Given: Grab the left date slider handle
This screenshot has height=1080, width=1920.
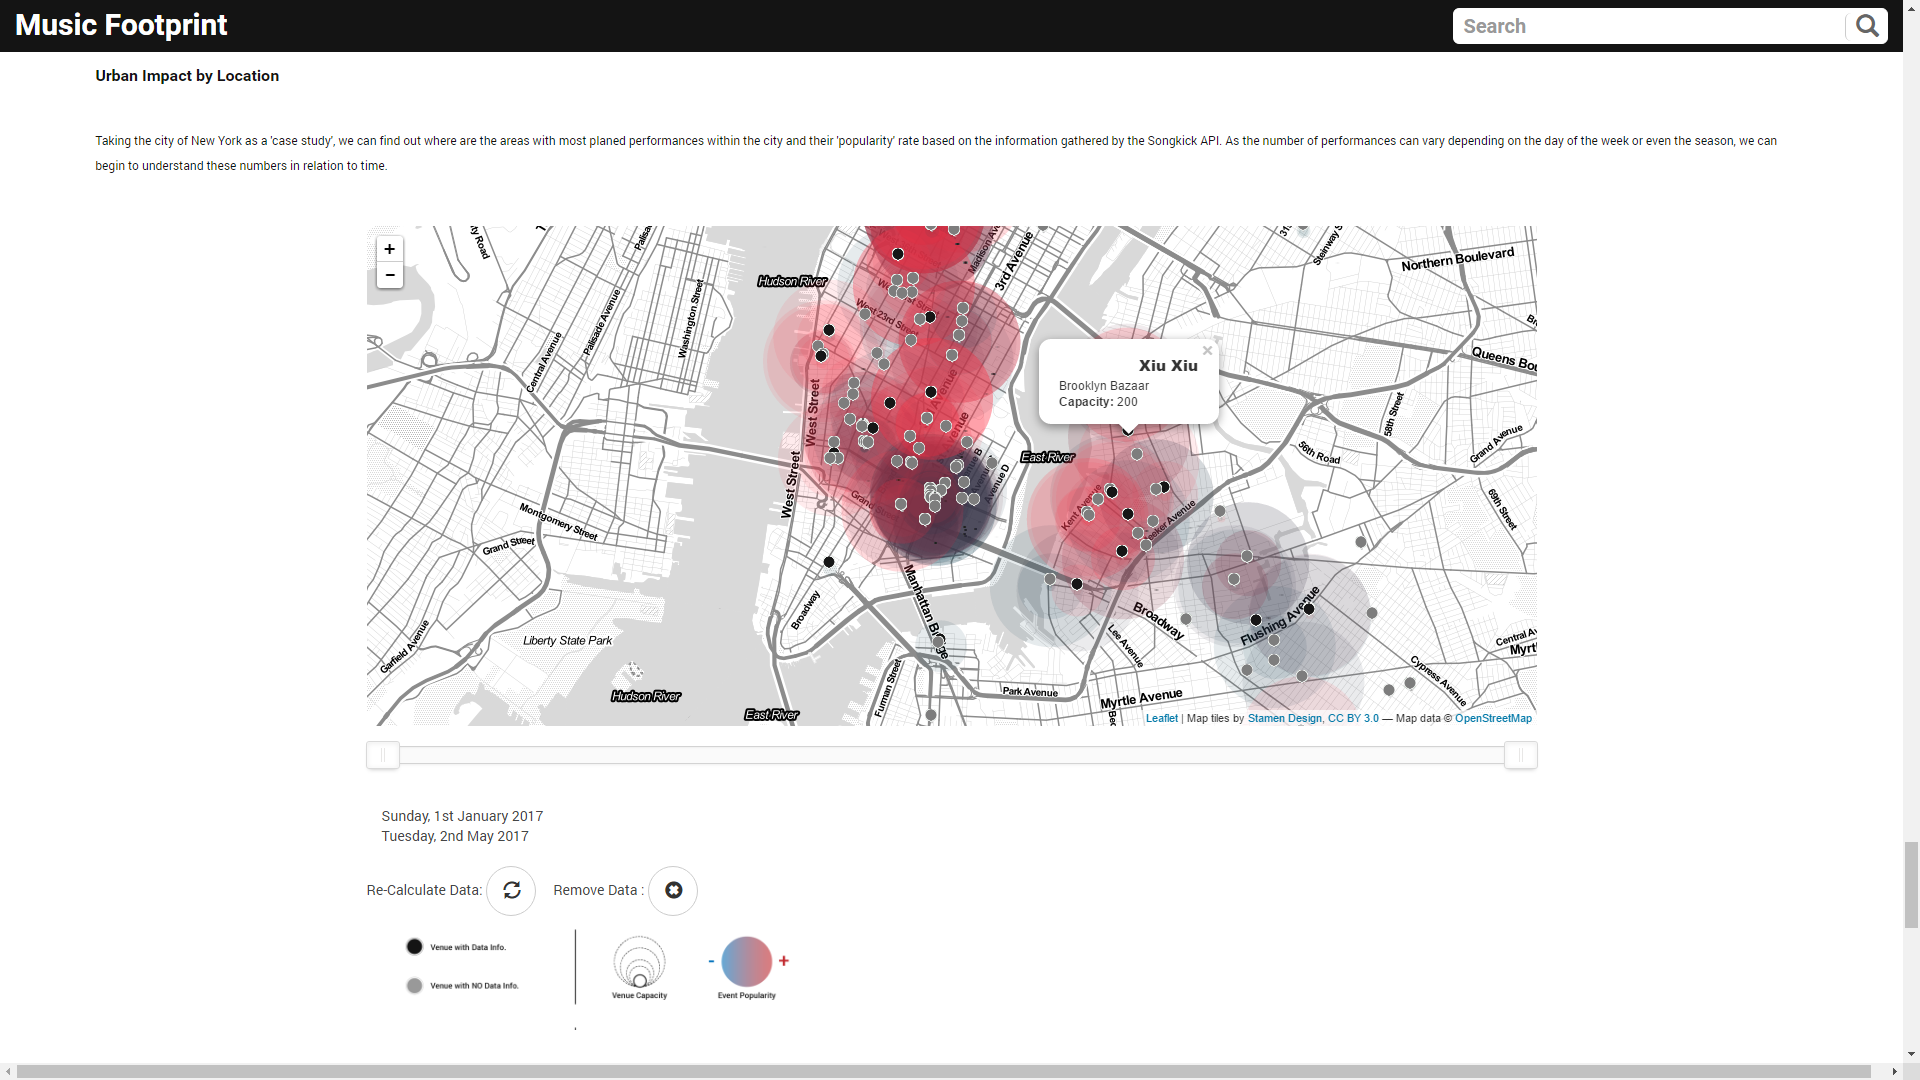Looking at the screenshot, I should [x=383, y=755].
